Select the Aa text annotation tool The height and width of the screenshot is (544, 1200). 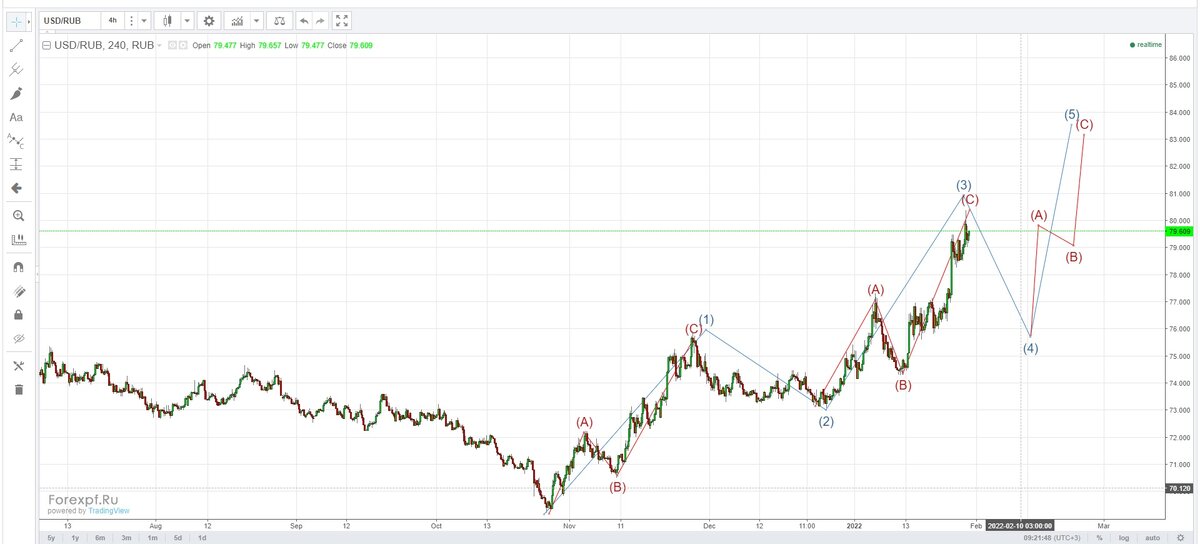pos(16,117)
